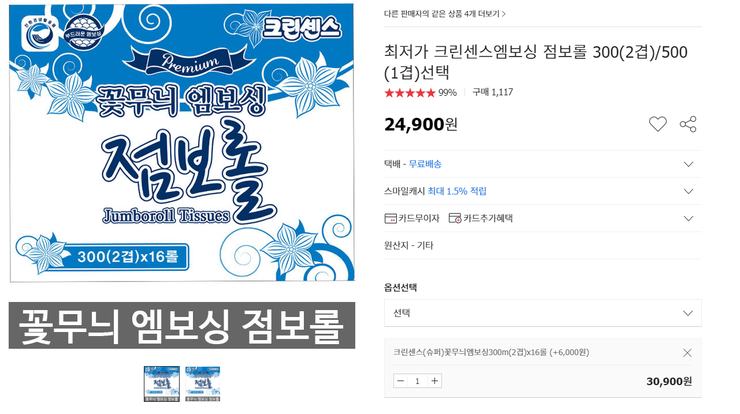Increase quantity with plus button
The width and height of the screenshot is (740, 414).
tap(434, 381)
